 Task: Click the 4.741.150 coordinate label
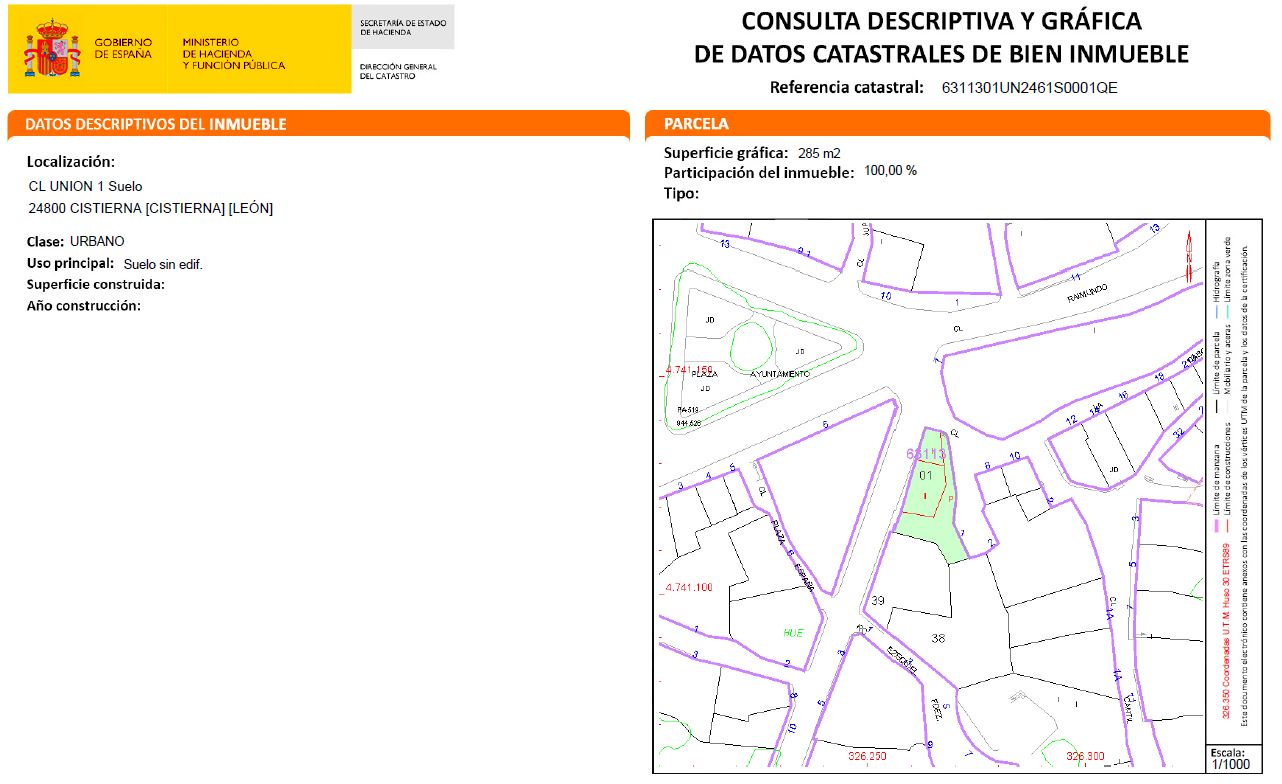[688, 370]
